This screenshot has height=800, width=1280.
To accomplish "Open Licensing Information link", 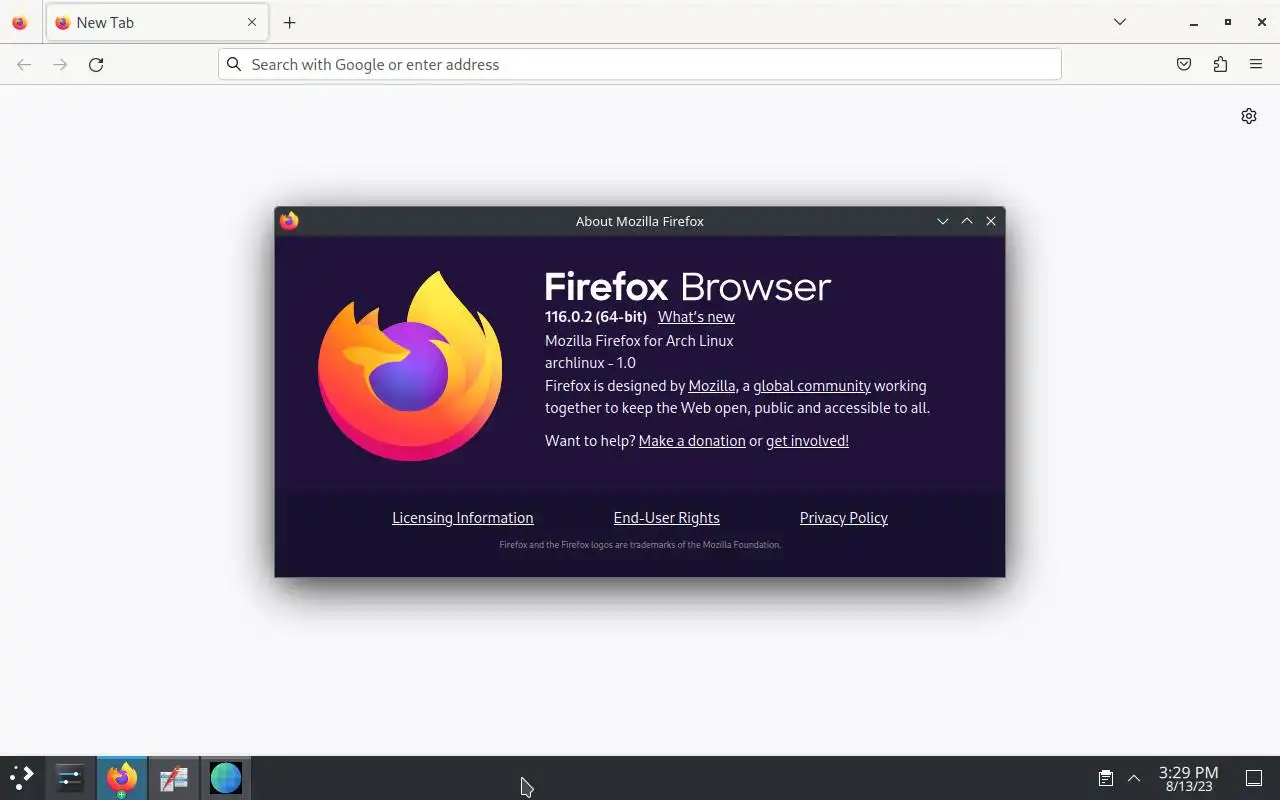I will click(x=463, y=518).
